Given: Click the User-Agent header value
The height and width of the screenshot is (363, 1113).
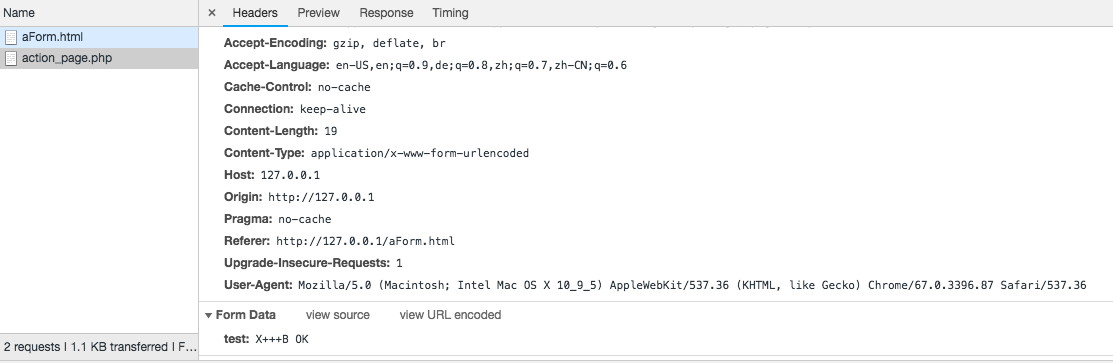Looking at the screenshot, I should tap(692, 285).
